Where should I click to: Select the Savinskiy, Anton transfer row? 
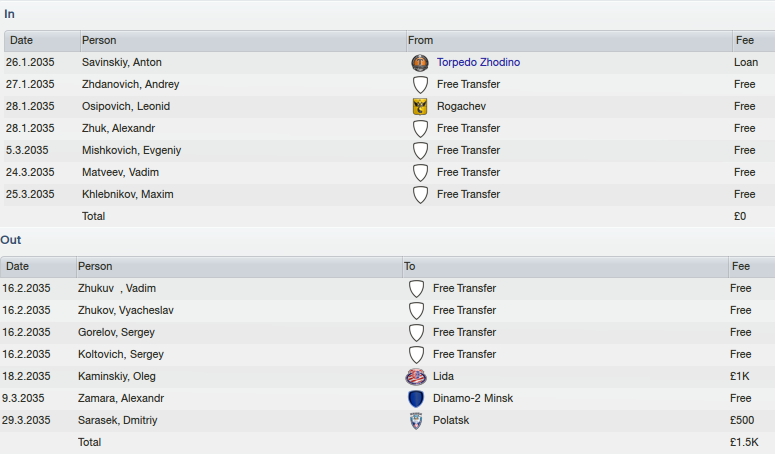point(388,62)
